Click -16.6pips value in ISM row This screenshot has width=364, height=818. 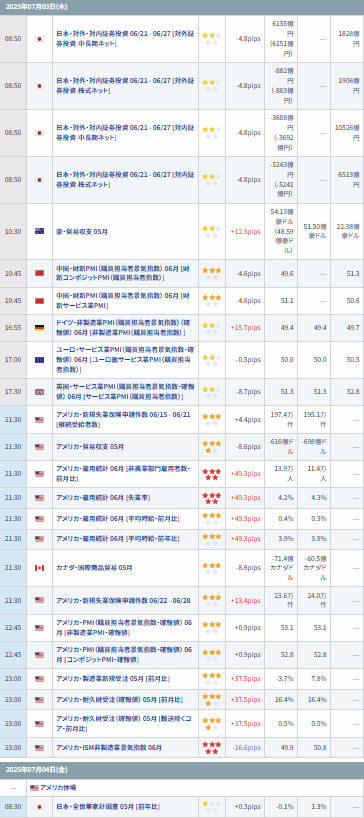click(x=246, y=748)
